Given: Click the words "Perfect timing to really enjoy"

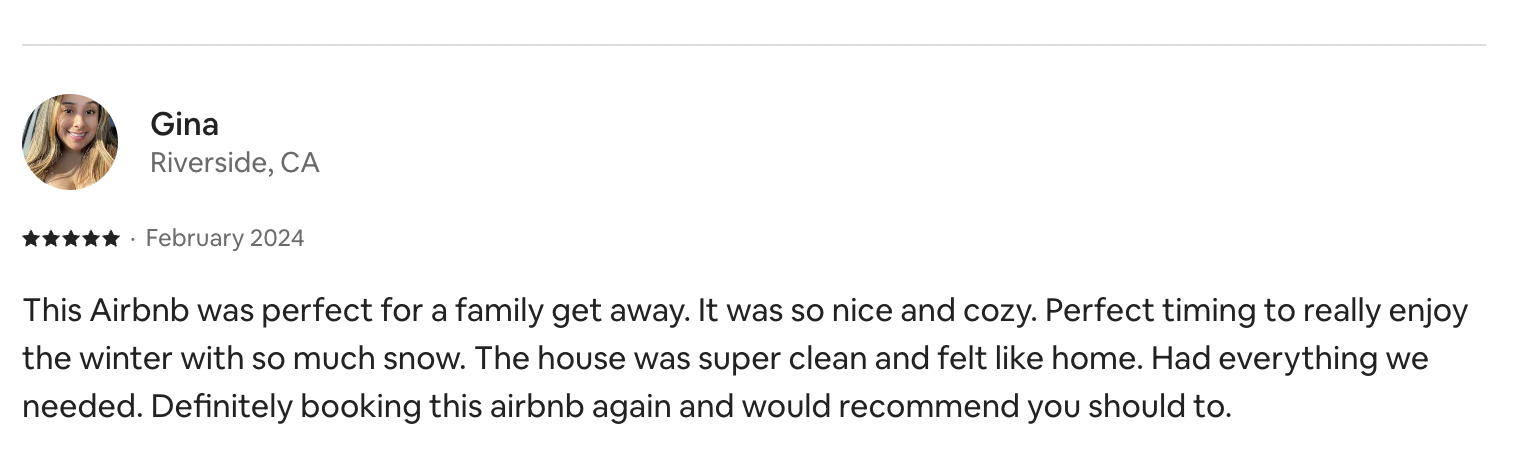Looking at the screenshot, I should [x=1259, y=311].
